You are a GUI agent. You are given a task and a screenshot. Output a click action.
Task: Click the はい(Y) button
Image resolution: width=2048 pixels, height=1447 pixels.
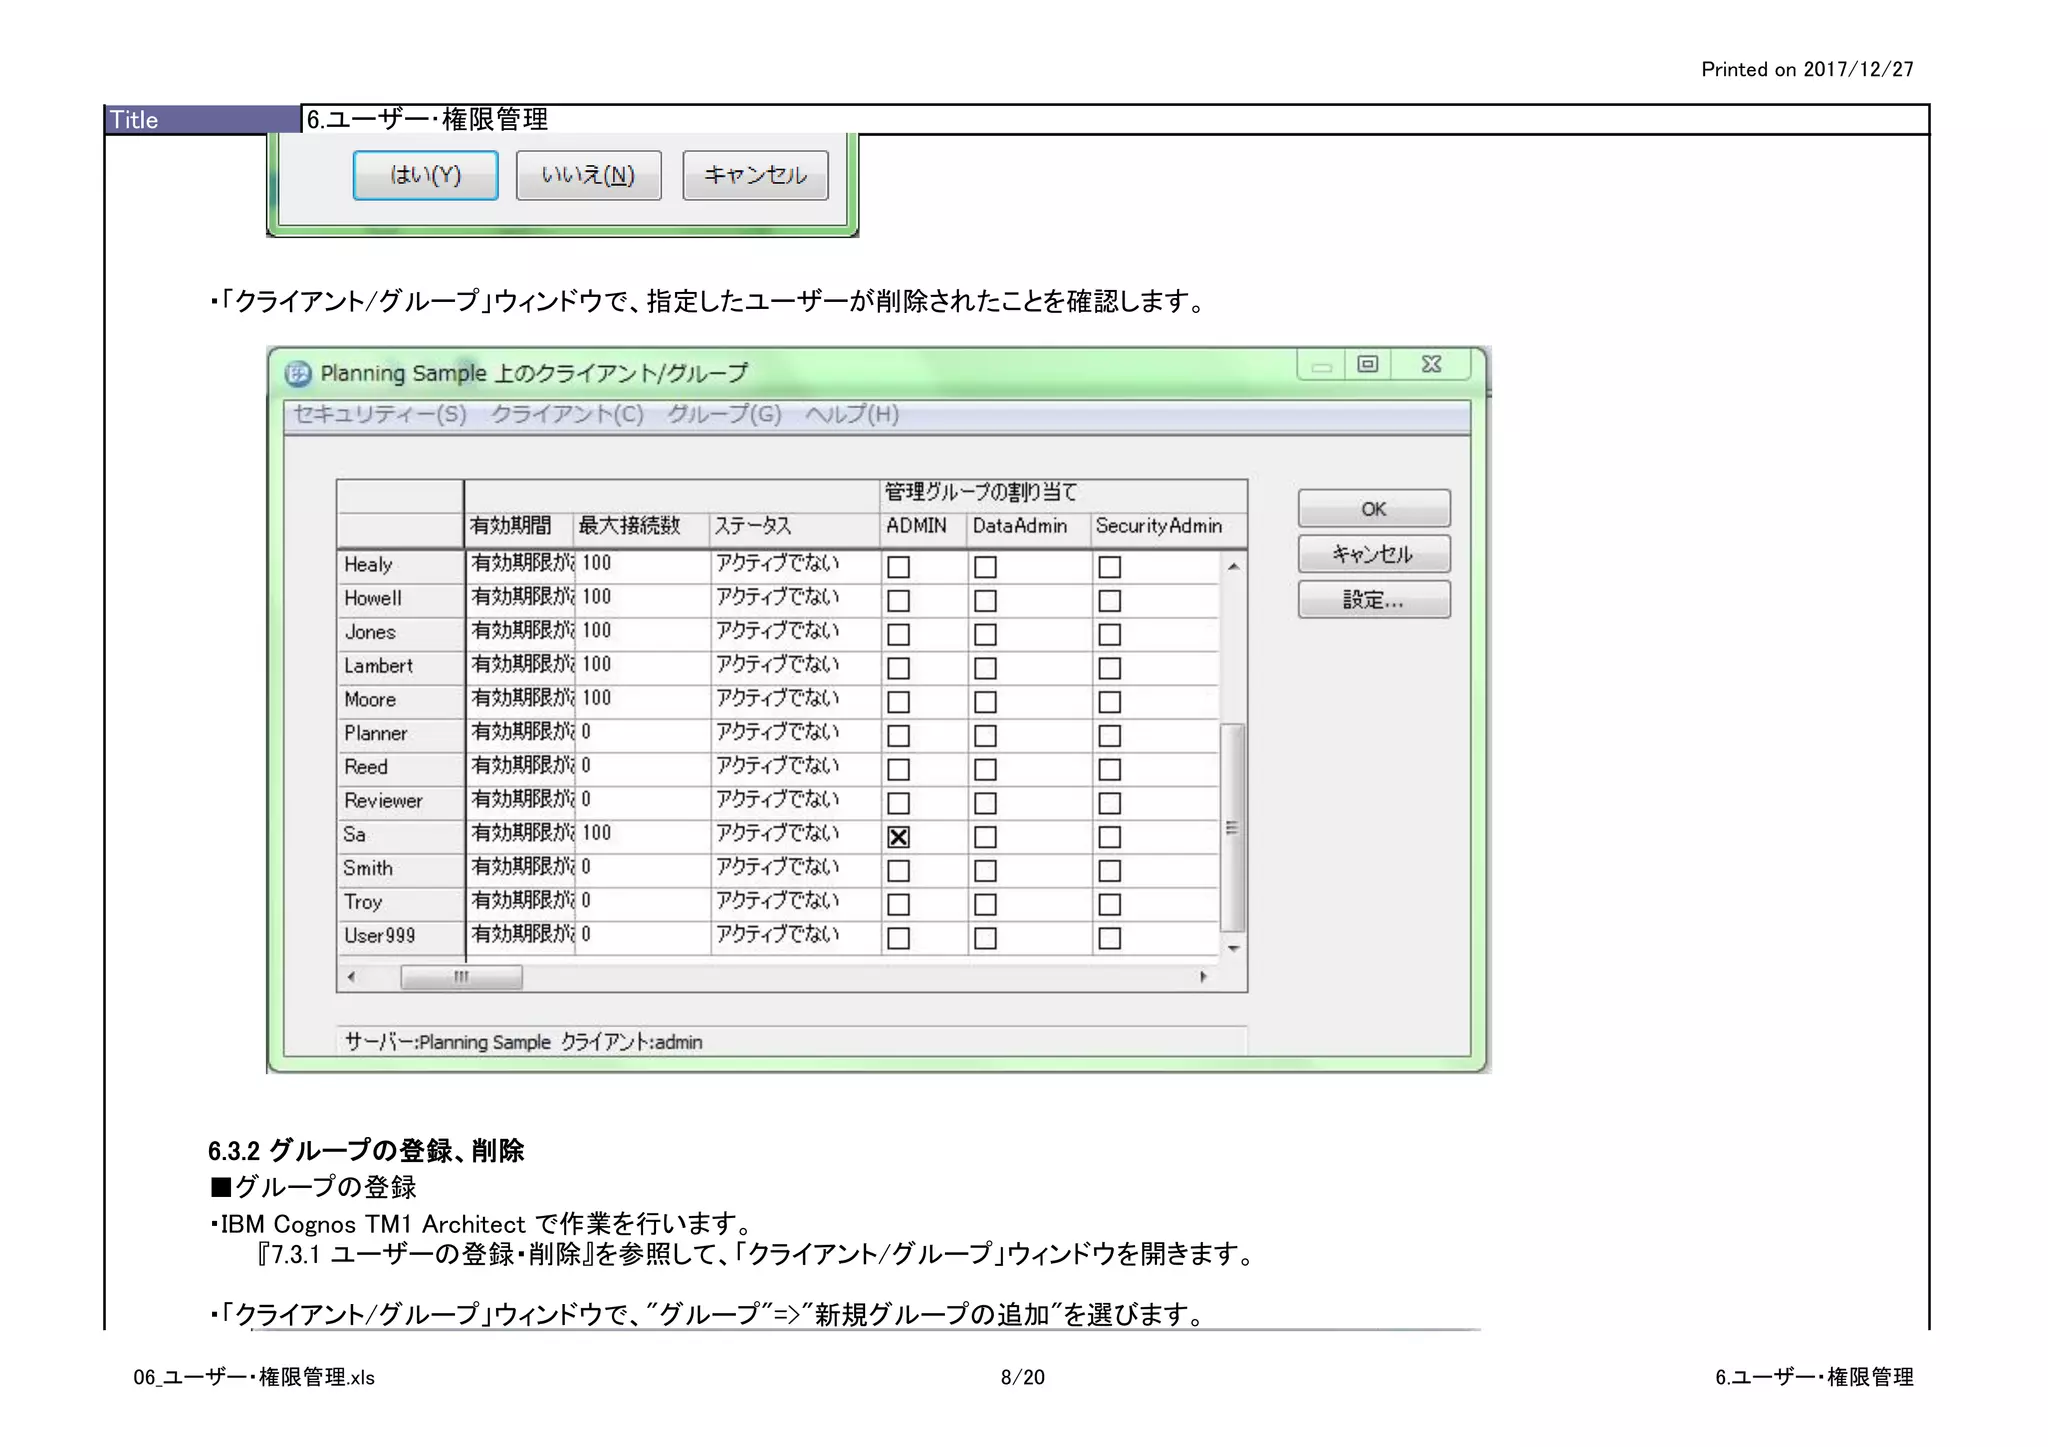pos(425,175)
